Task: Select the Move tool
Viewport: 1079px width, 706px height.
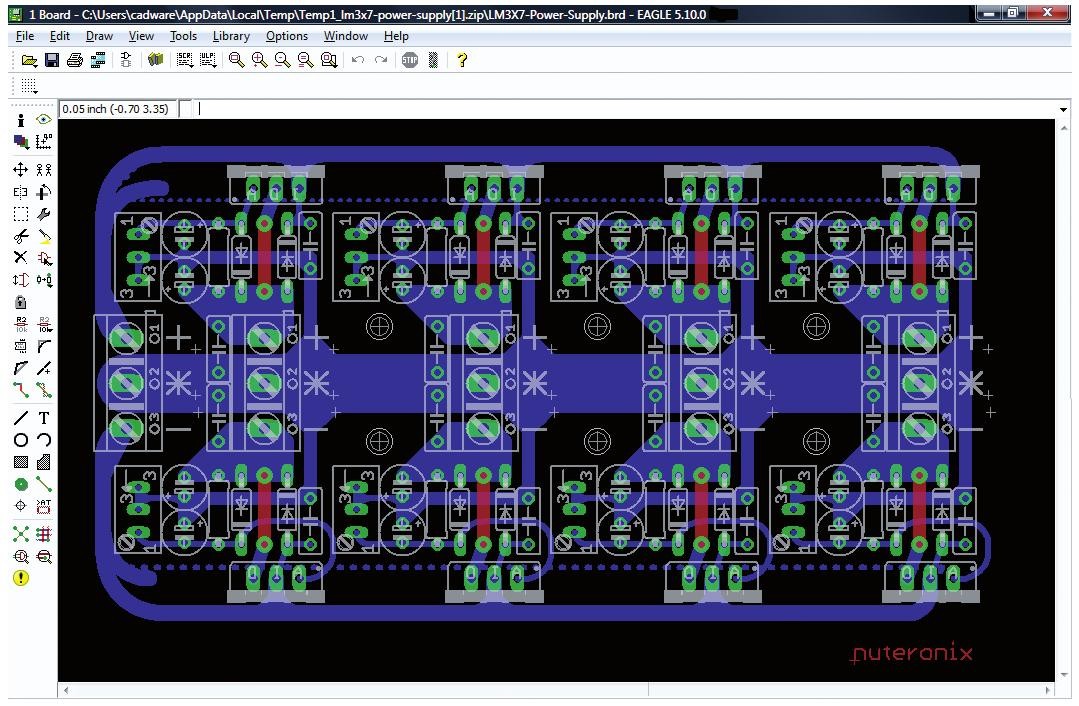Action: [x=21, y=170]
